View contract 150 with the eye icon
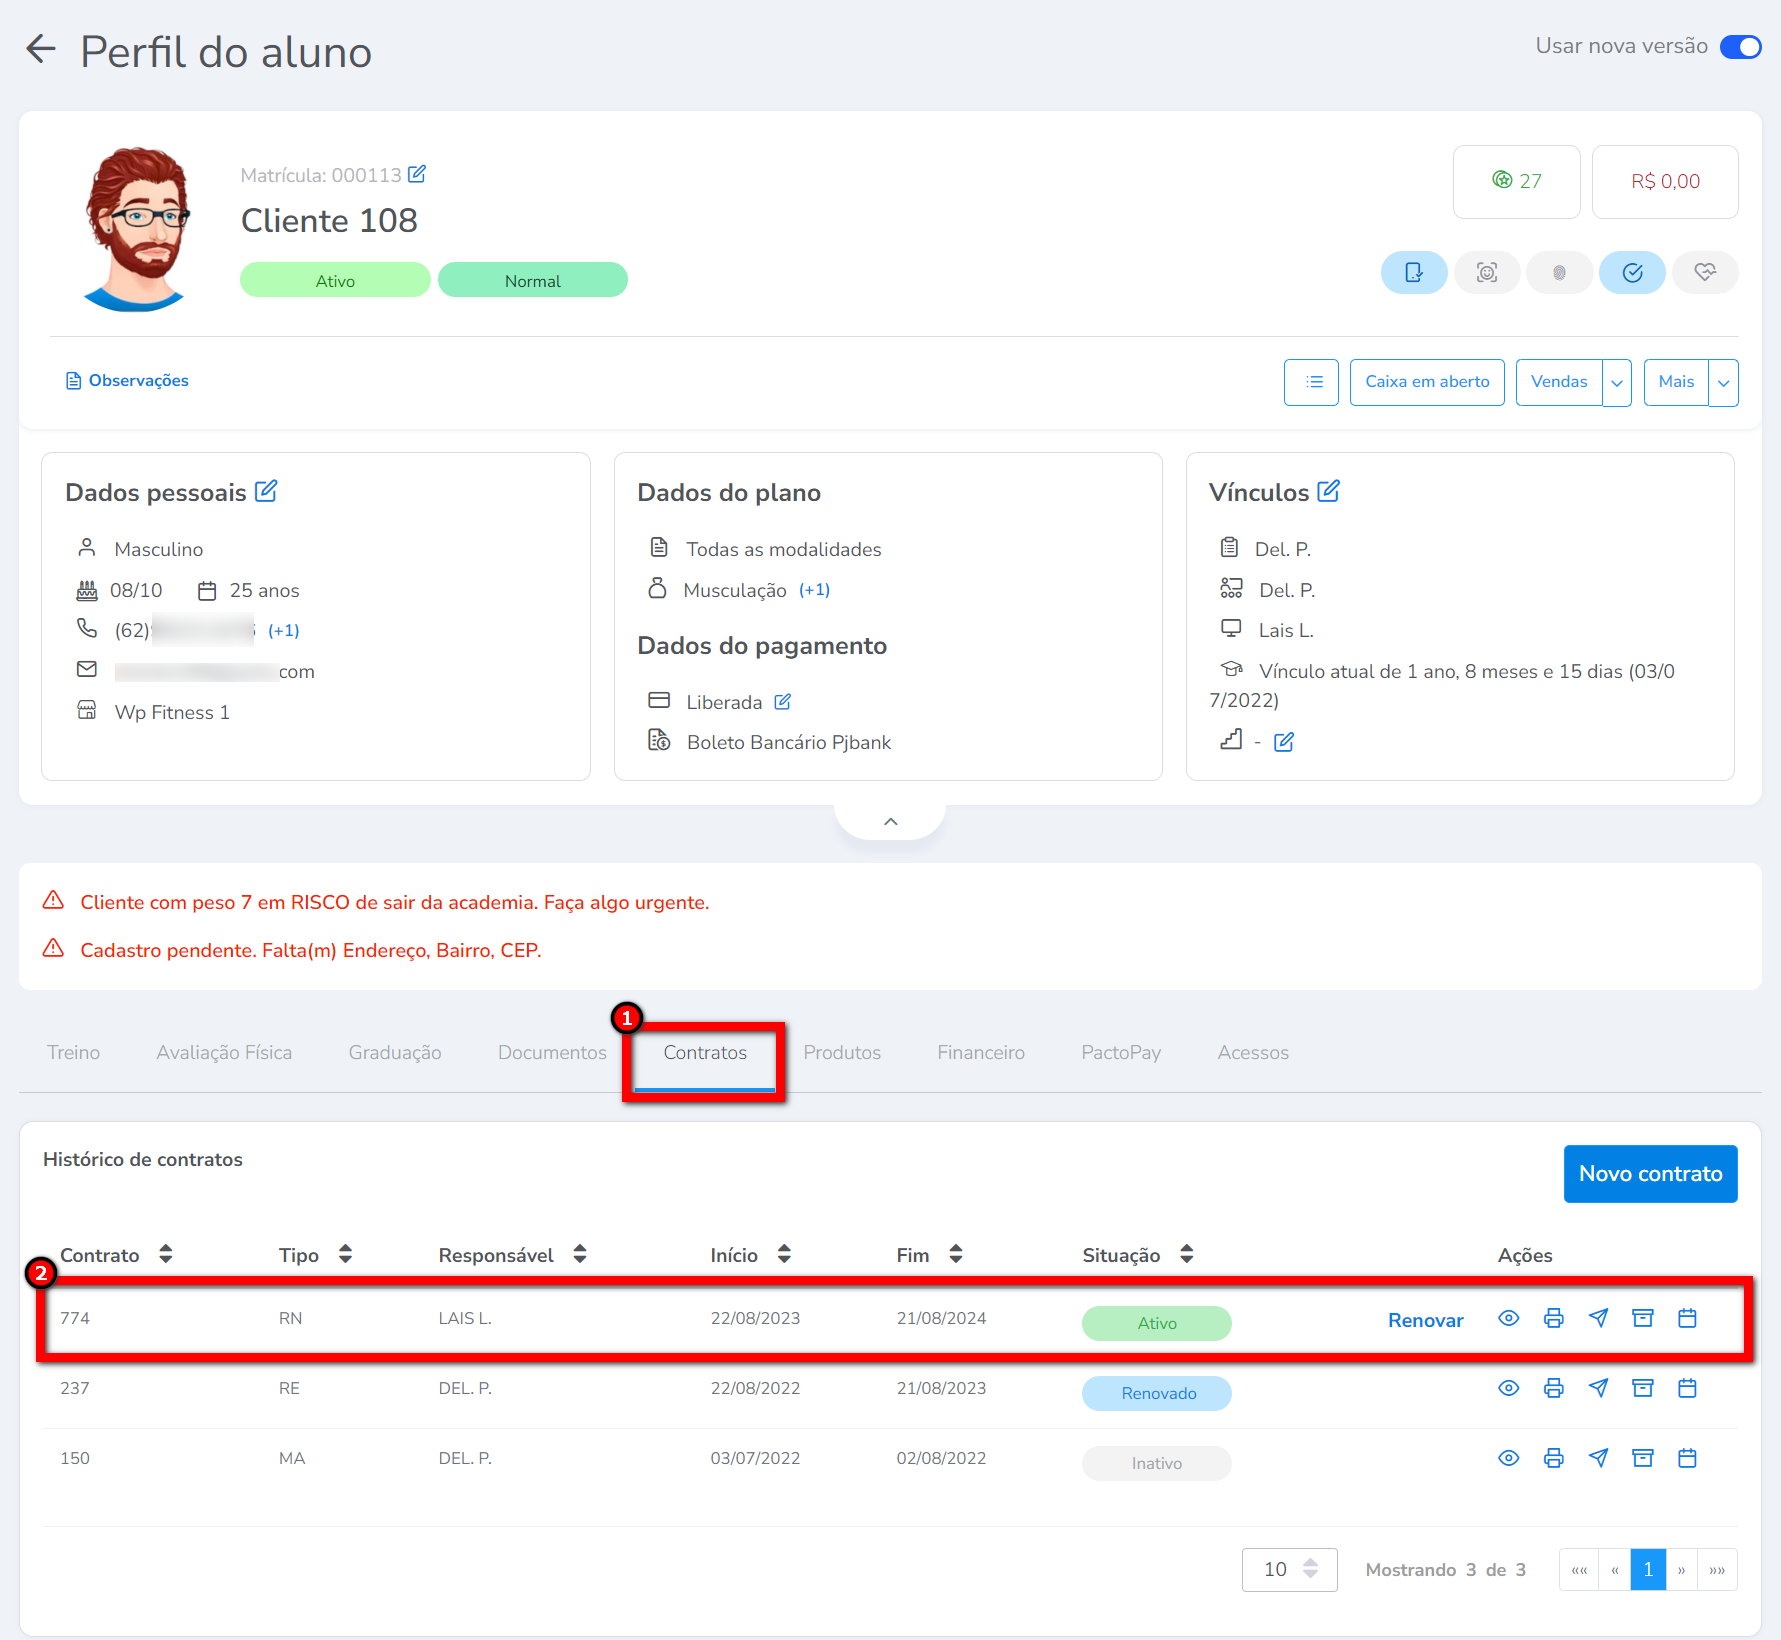 pos(1508,1458)
